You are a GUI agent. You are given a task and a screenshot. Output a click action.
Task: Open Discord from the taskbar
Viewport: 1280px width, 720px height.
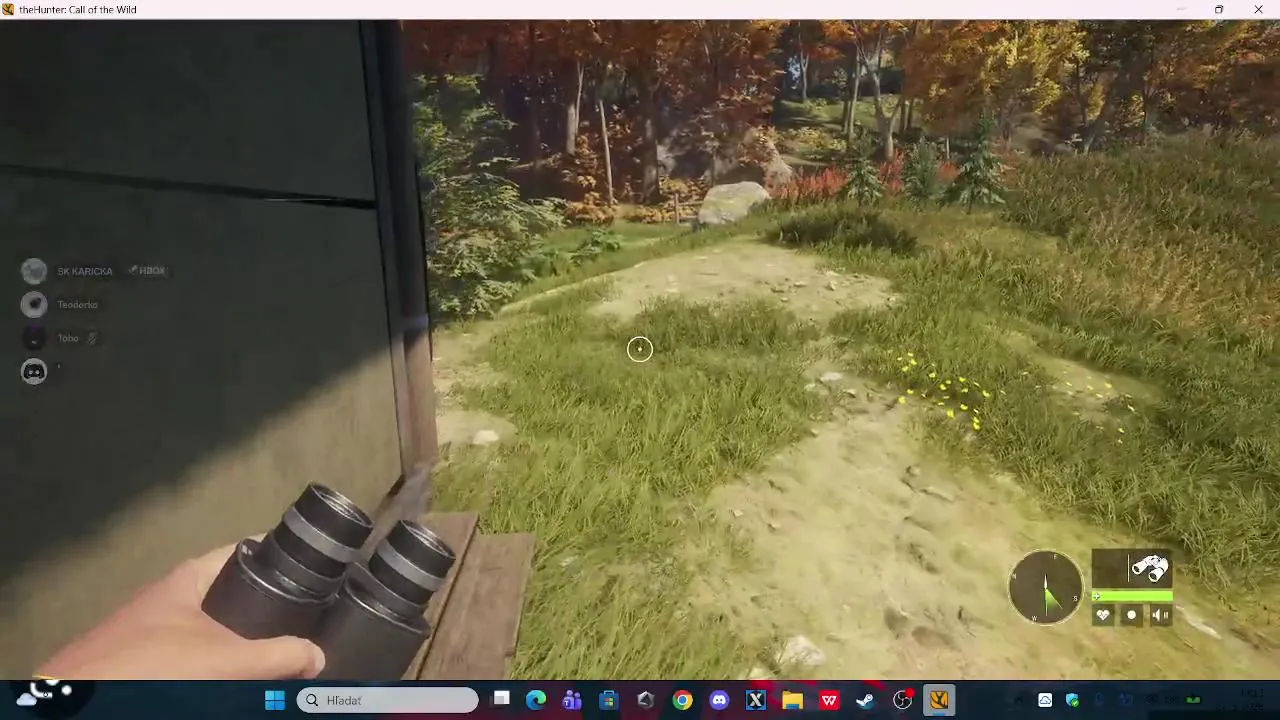[x=719, y=700]
